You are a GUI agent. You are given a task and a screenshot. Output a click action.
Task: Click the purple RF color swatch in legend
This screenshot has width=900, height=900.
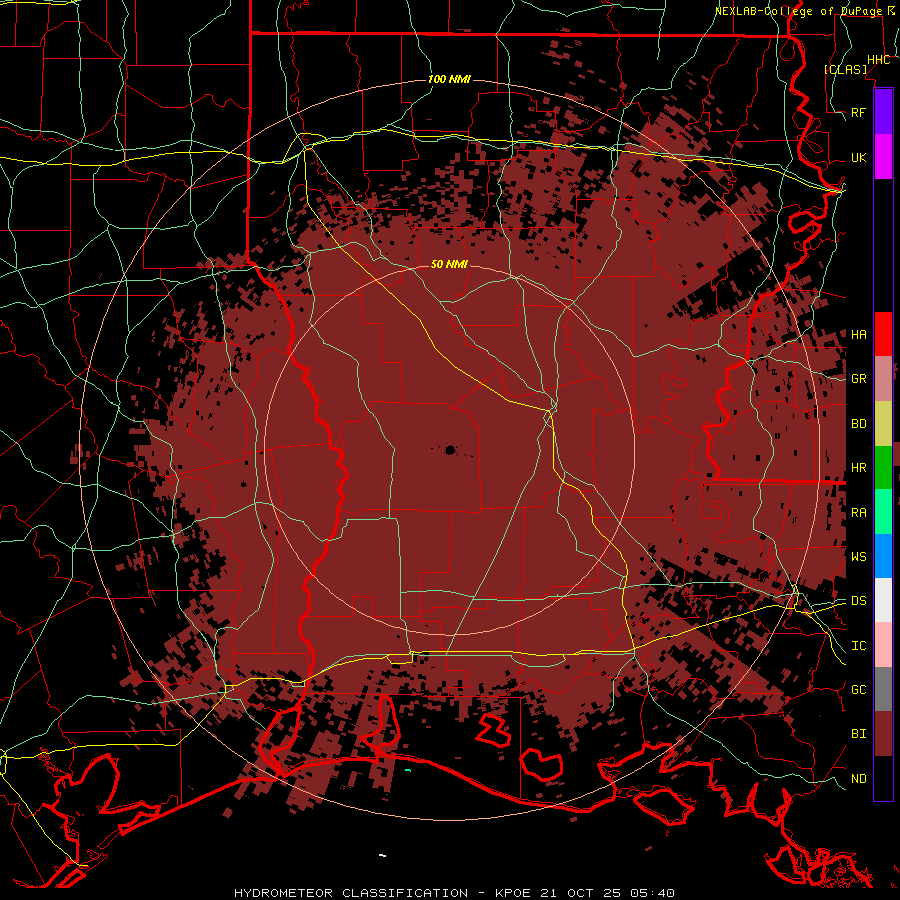883,112
